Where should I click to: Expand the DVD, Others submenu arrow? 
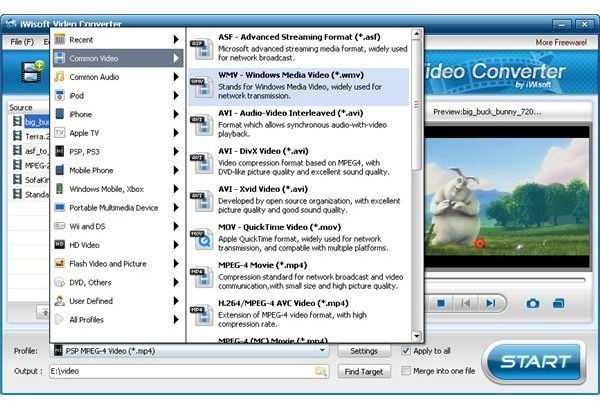click(176, 282)
